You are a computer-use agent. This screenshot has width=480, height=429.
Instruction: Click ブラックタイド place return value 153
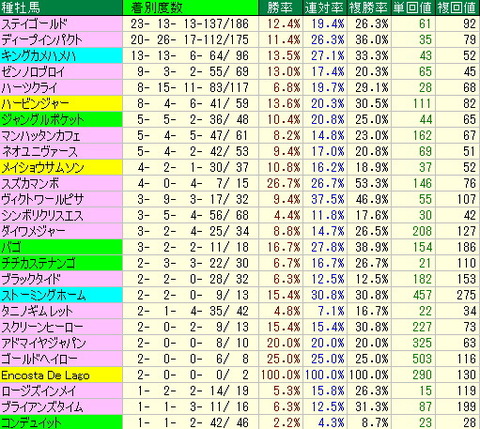tap(466, 280)
